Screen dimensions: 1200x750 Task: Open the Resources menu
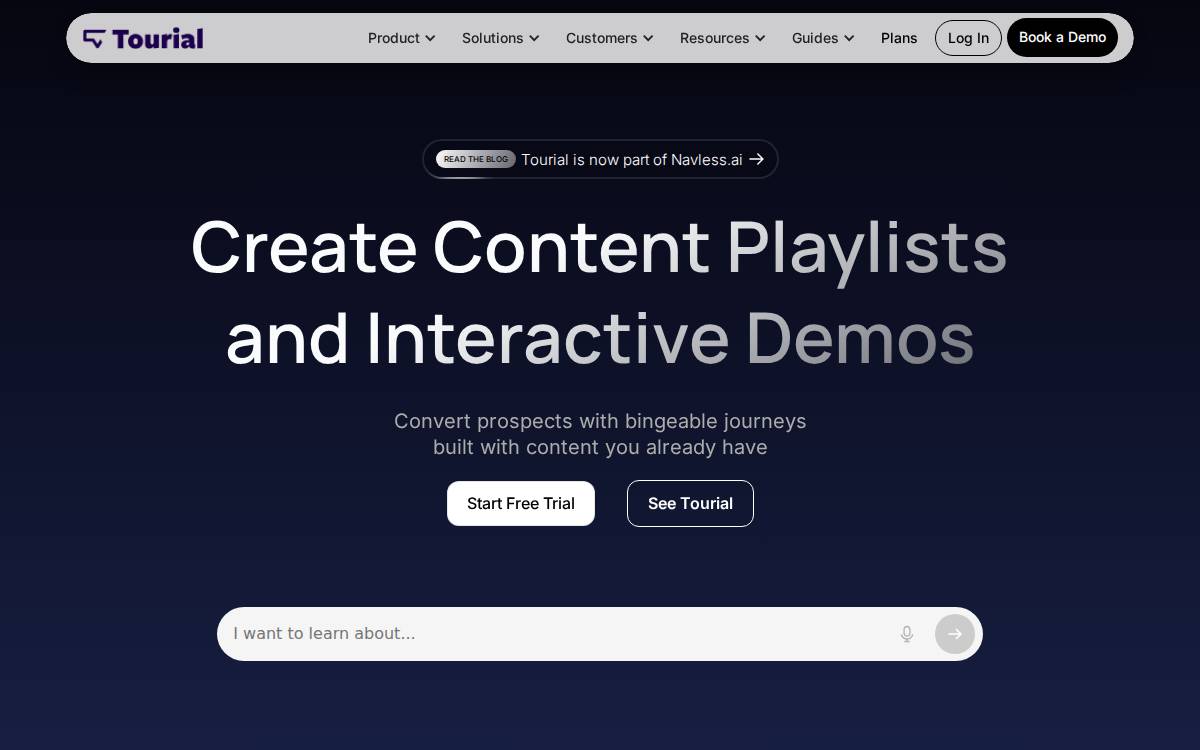tap(723, 38)
